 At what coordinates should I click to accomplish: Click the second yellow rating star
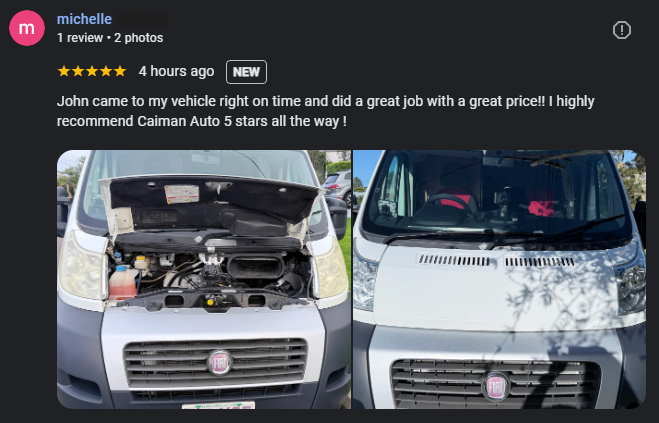click(78, 71)
